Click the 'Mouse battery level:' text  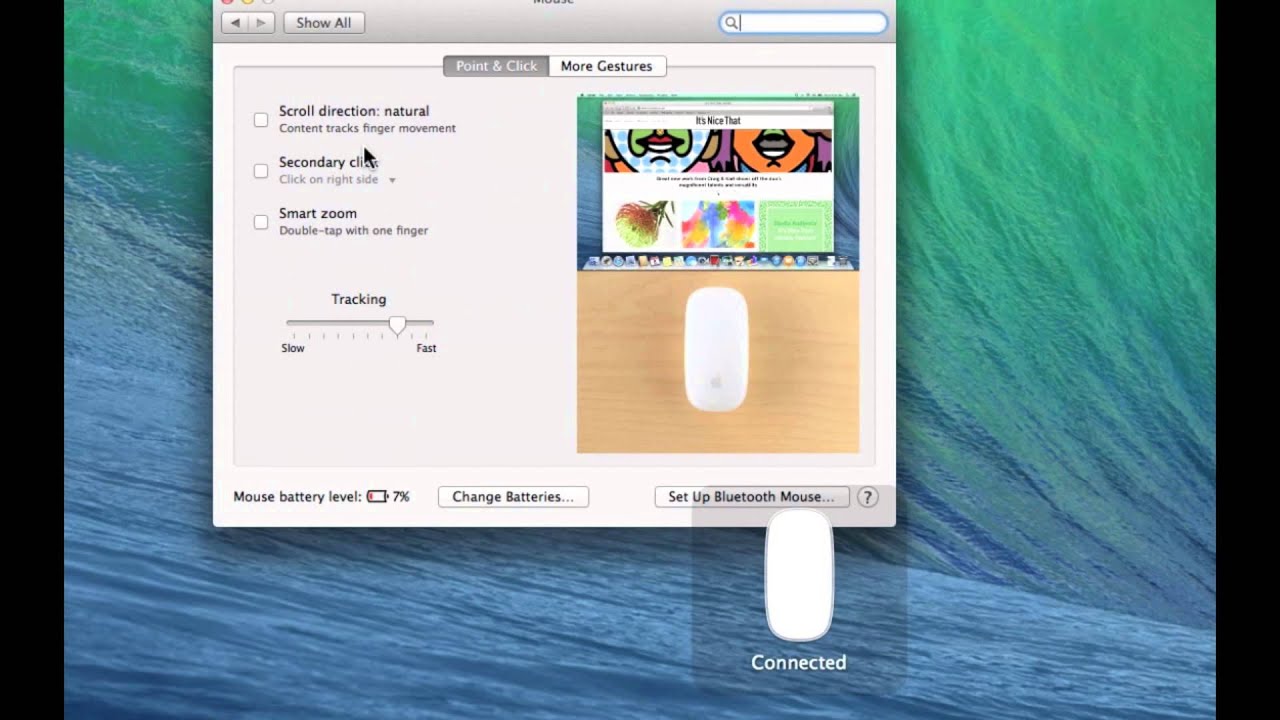(x=297, y=496)
